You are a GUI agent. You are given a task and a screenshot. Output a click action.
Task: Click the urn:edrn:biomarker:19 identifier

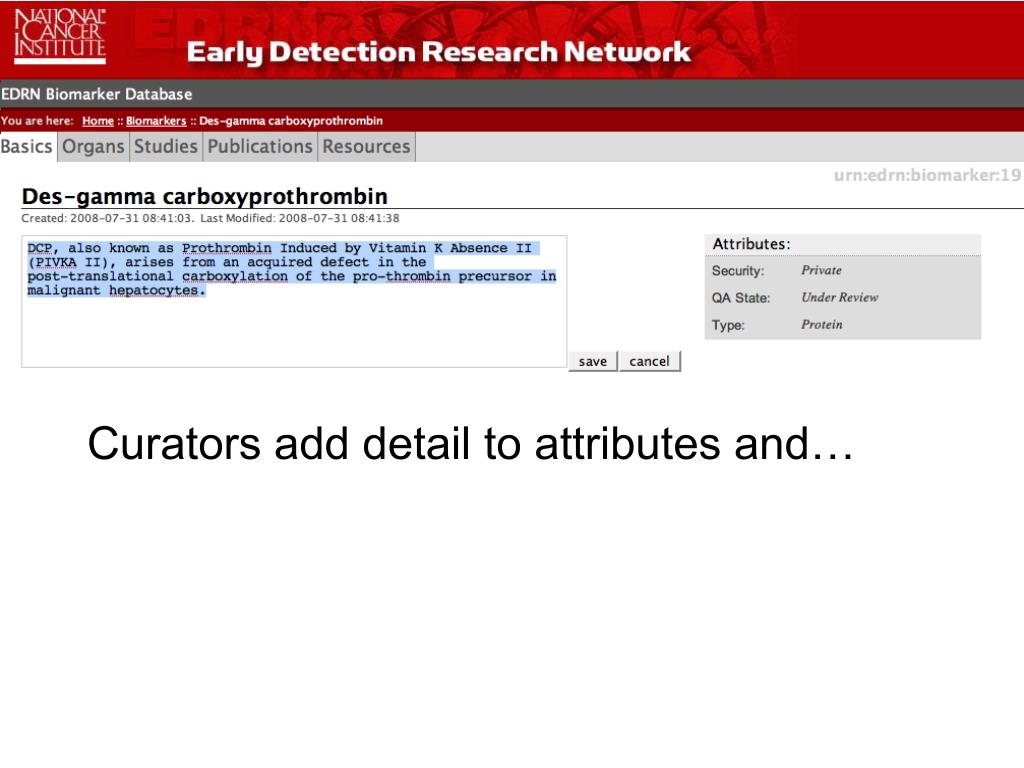pos(927,175)
